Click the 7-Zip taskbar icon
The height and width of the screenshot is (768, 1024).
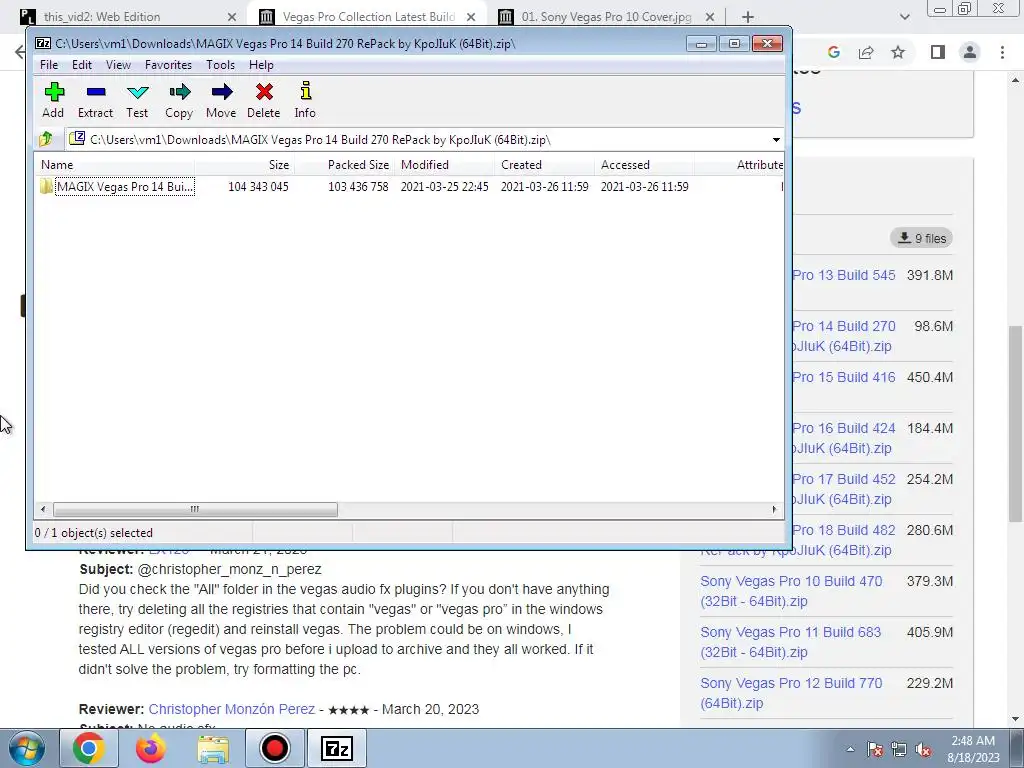pyautogui.click(x=337, y=748)
